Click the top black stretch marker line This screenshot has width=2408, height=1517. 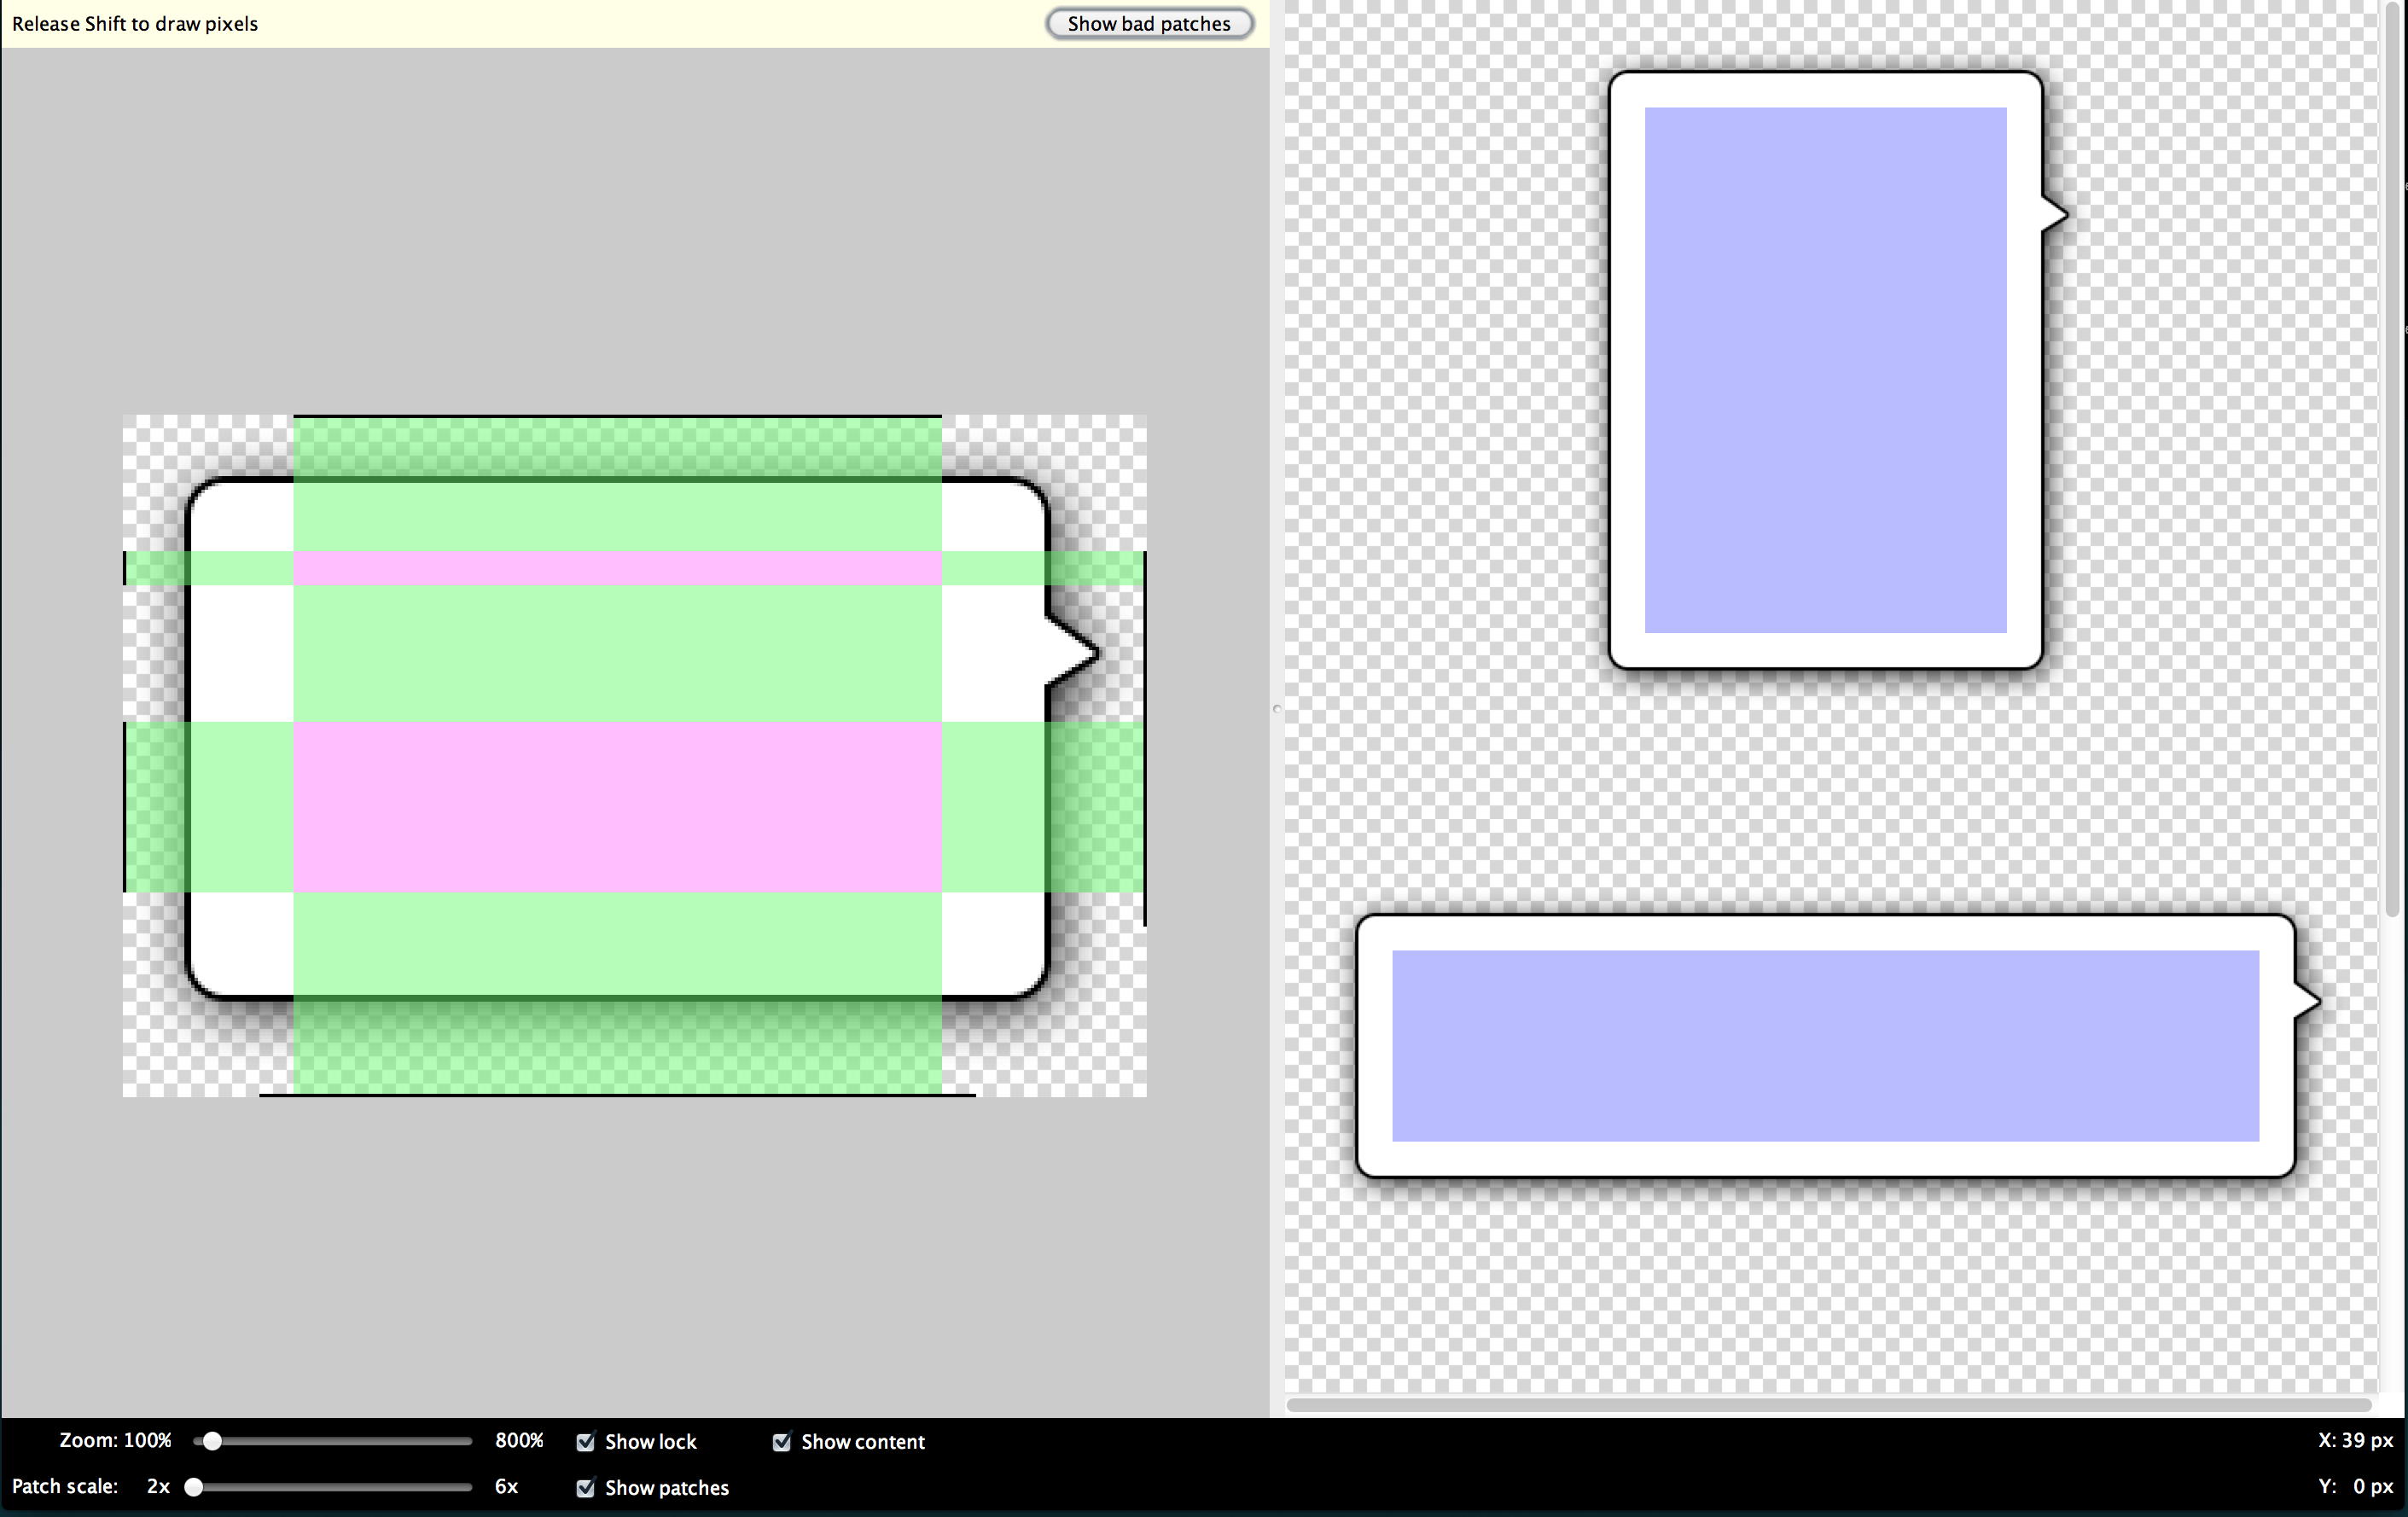(617, 416)
